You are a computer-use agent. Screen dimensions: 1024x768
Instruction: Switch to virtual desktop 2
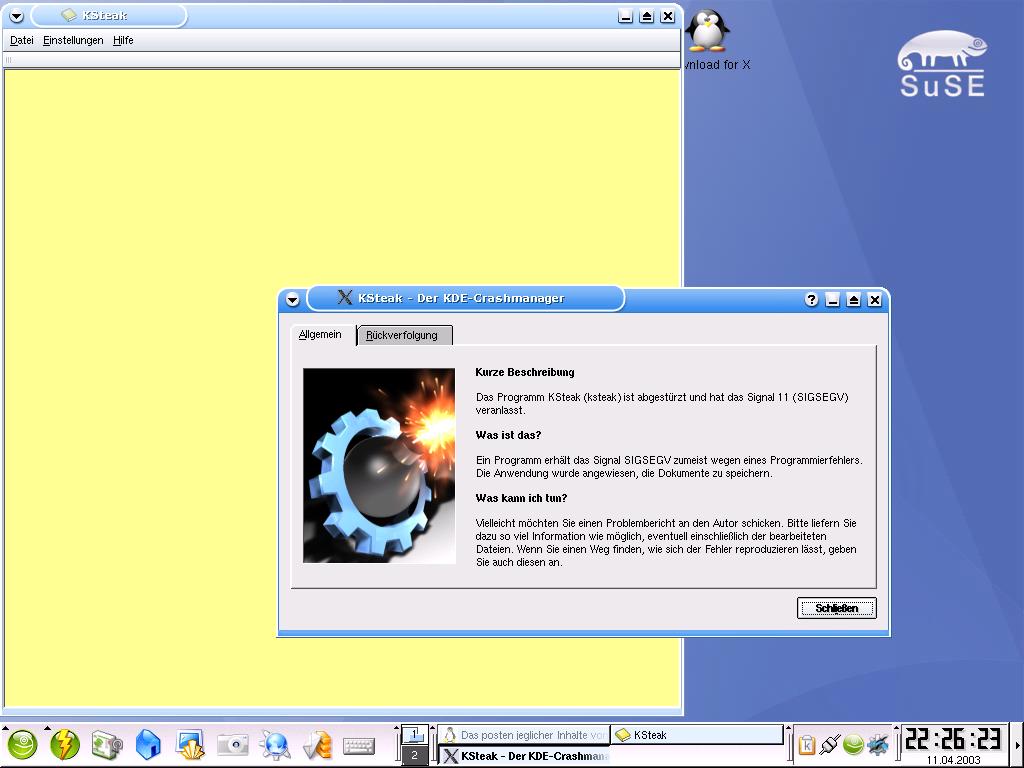pyautogui.click(x=414, y=756)
